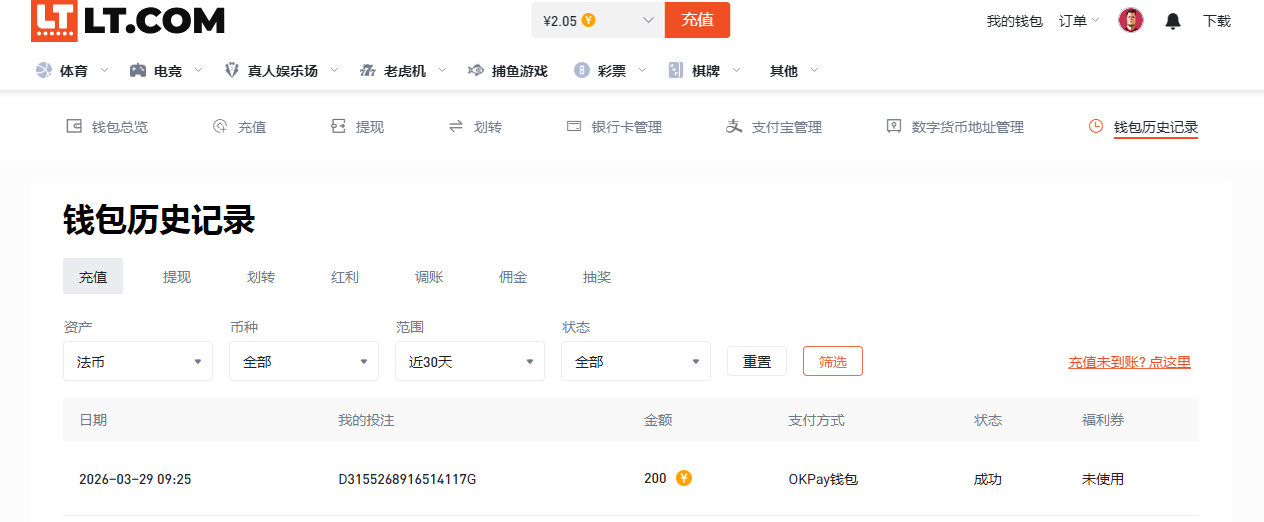This screenshot has width=1264, height=522.
Task: Open the 钱包总览 menu label
Action: pos(120,127)
